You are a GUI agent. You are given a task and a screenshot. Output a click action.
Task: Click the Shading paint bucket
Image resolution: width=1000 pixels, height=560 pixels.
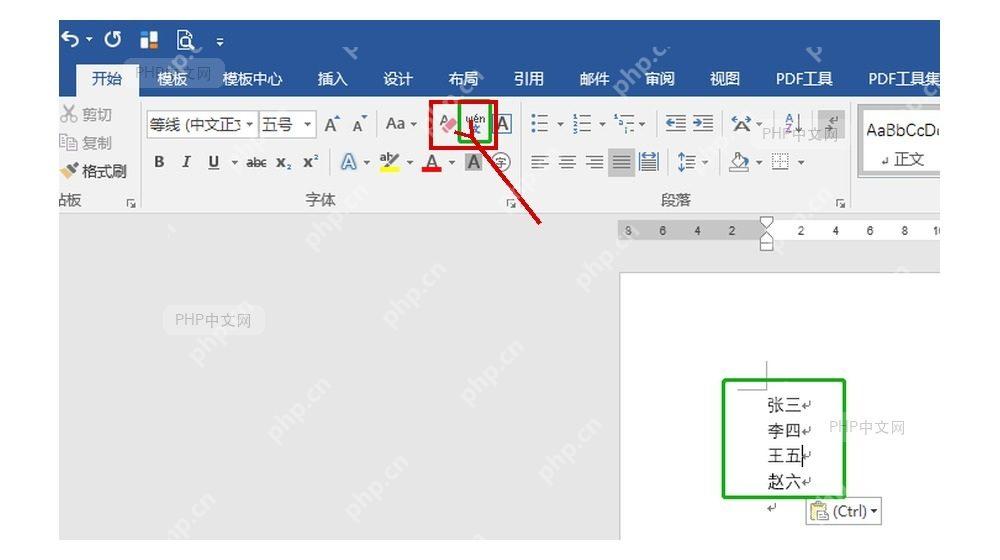(x=739, y=162)
